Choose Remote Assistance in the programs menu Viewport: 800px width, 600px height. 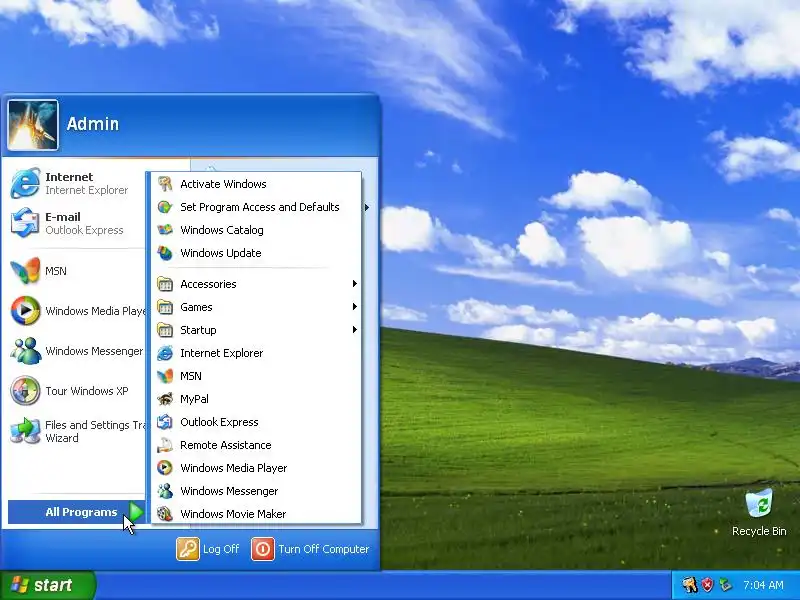point(255,445)
